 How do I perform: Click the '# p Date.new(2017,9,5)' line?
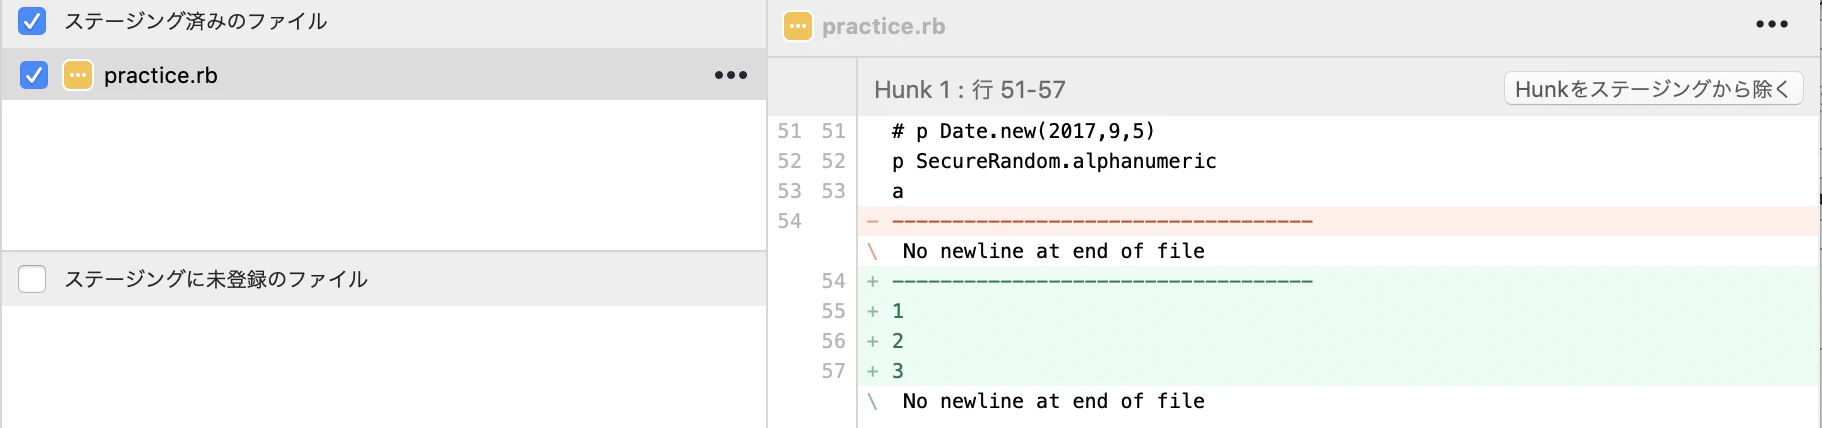coord(1023,131)
